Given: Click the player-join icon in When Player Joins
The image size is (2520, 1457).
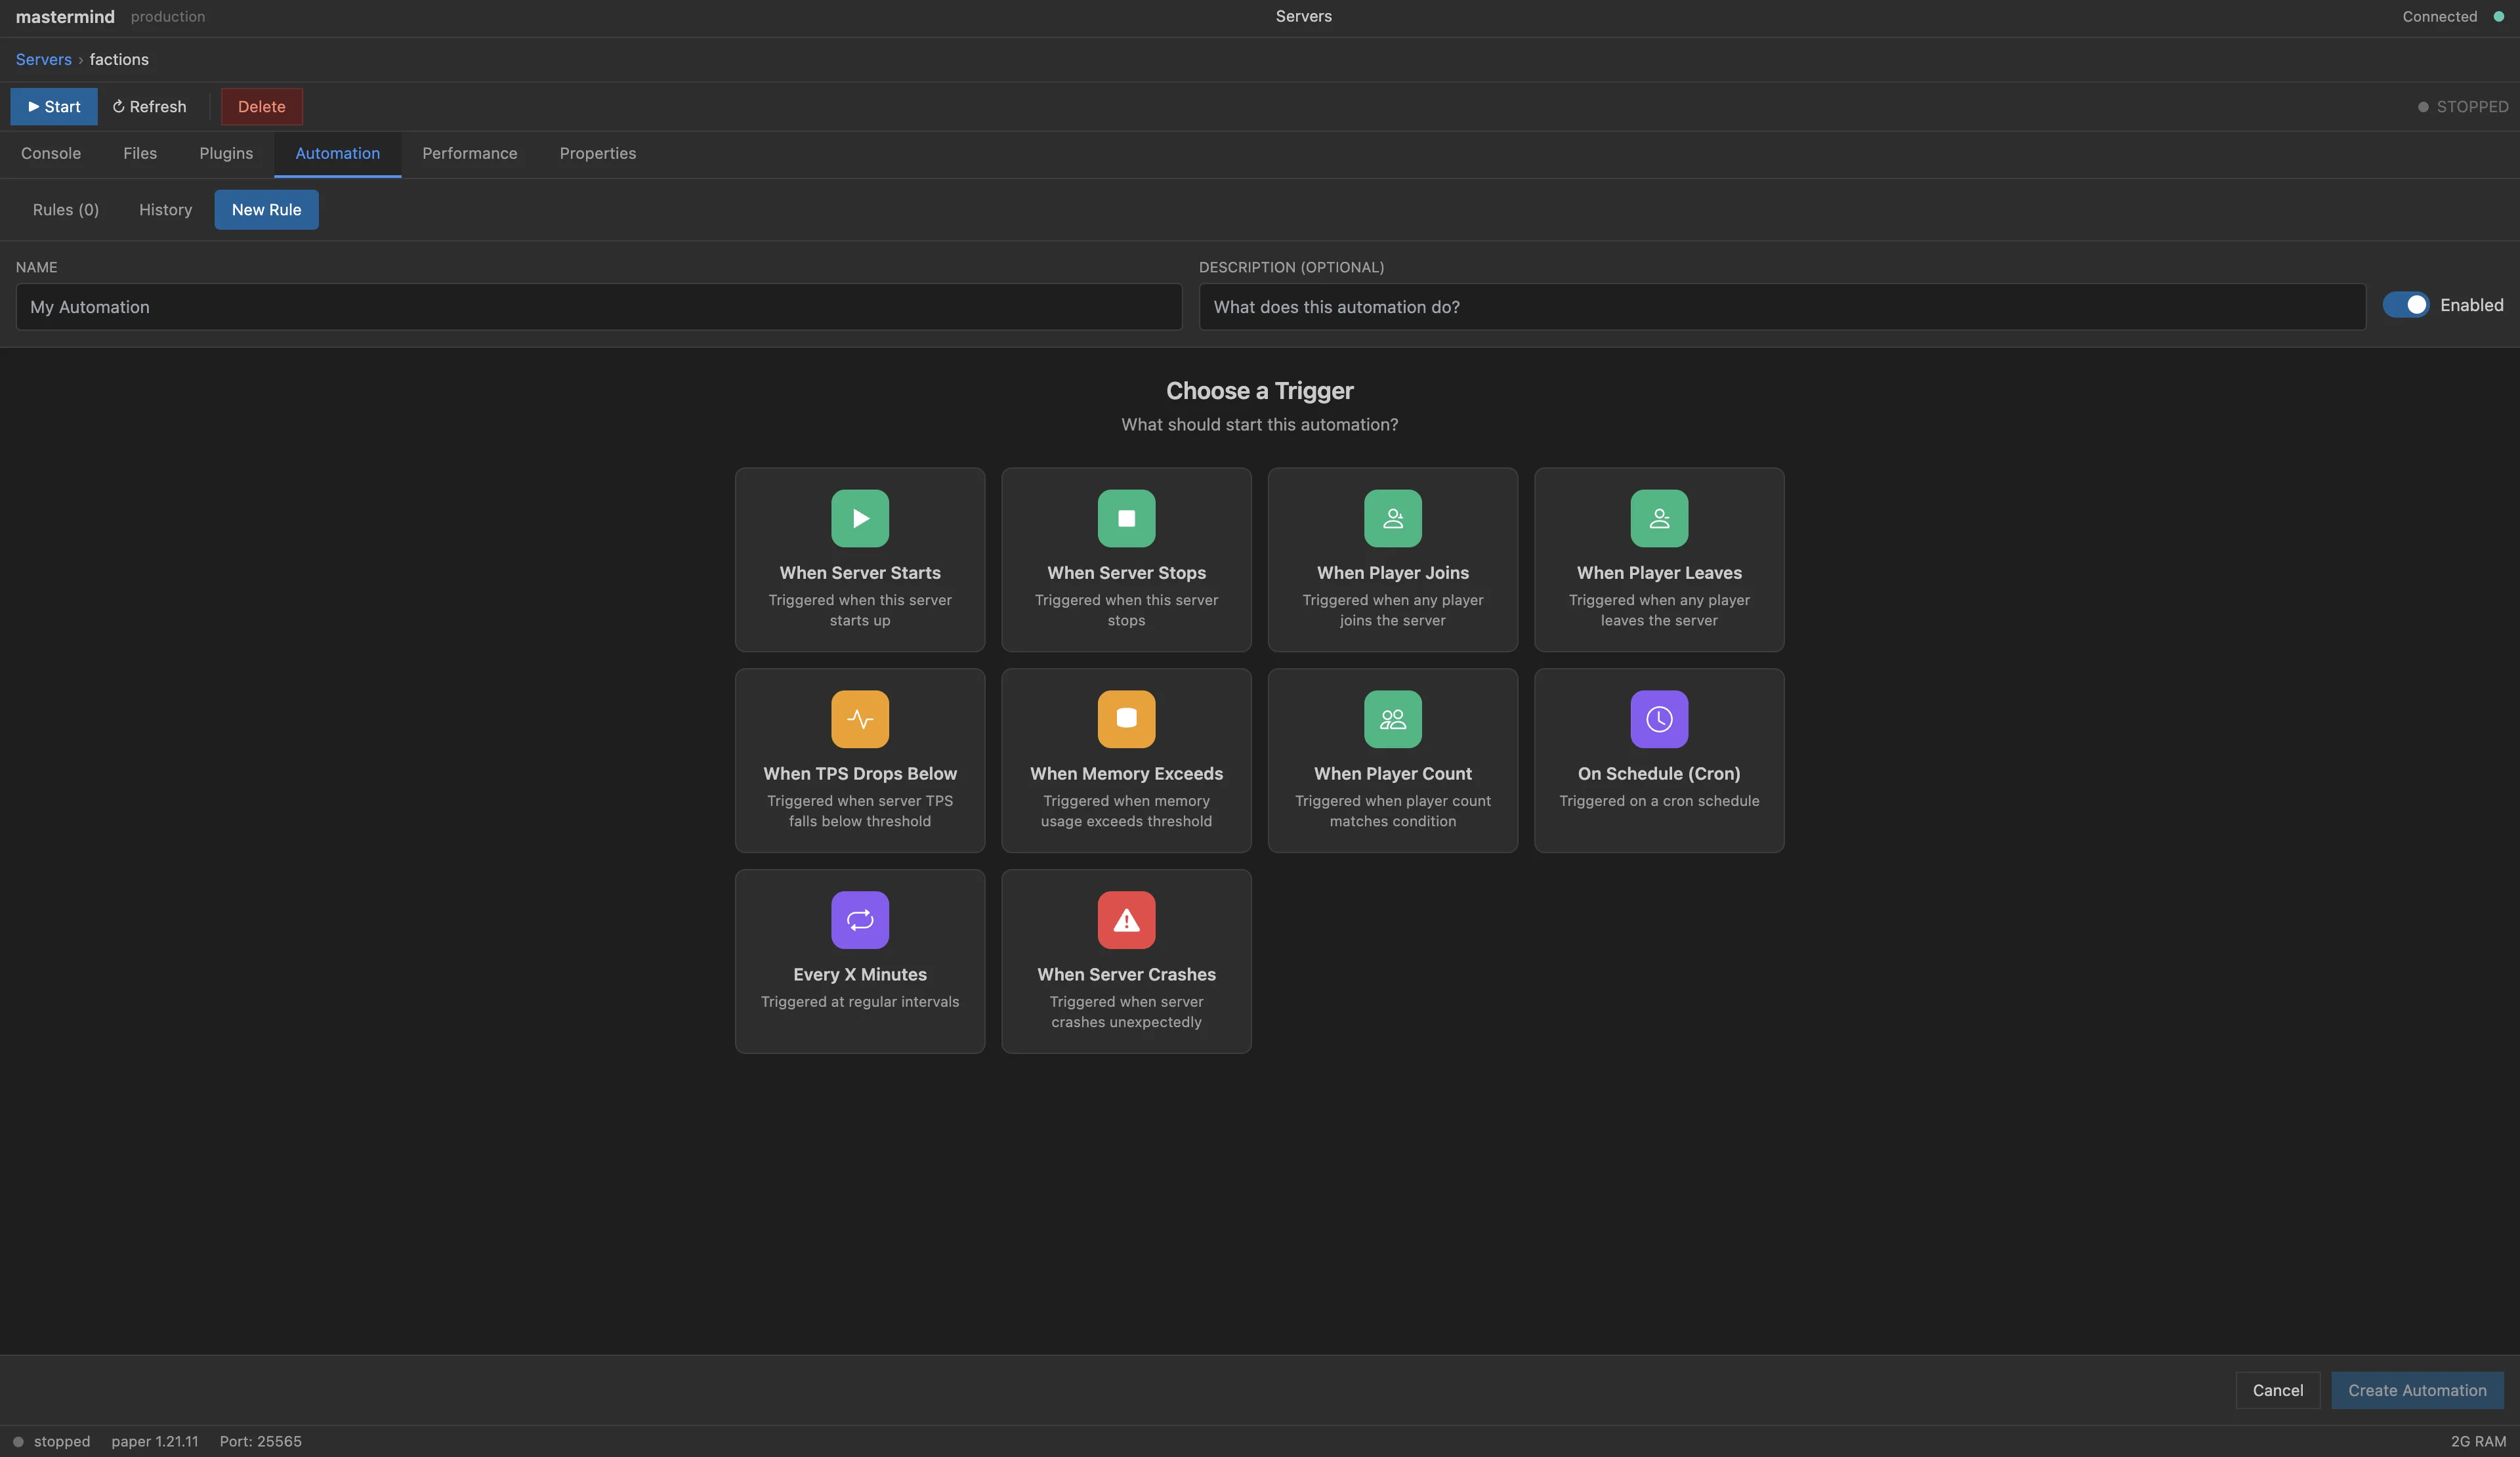Looking at the screenshot, I should [1393, 518].
